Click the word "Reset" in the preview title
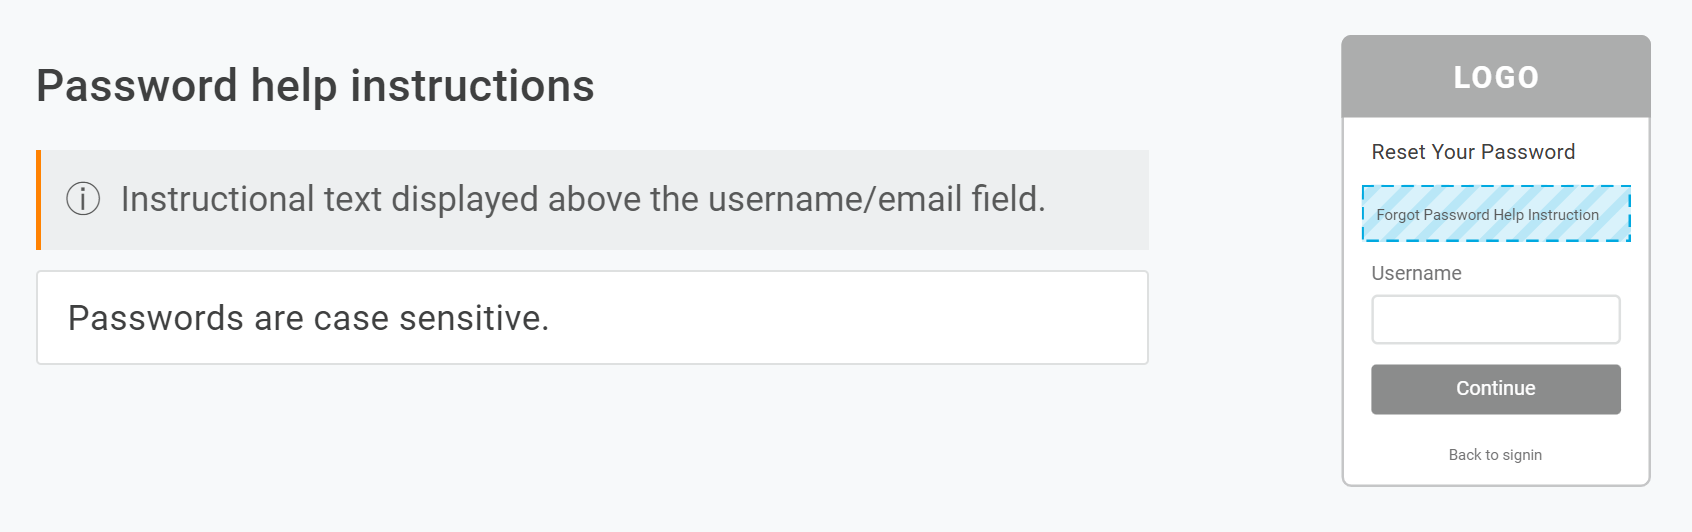The image size is (1692, 532). [1398, 152]
